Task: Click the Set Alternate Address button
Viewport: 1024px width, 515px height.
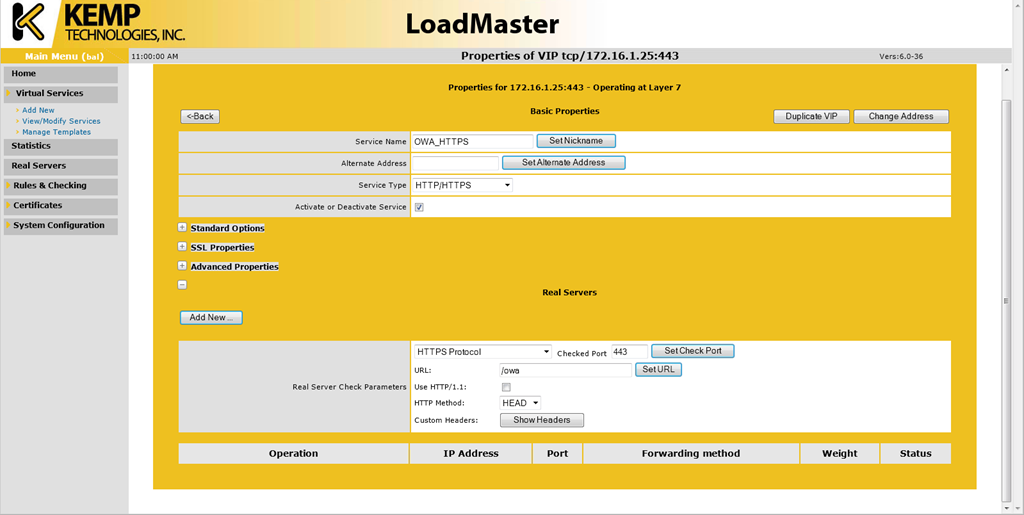Action: click(x=564, y=163)
